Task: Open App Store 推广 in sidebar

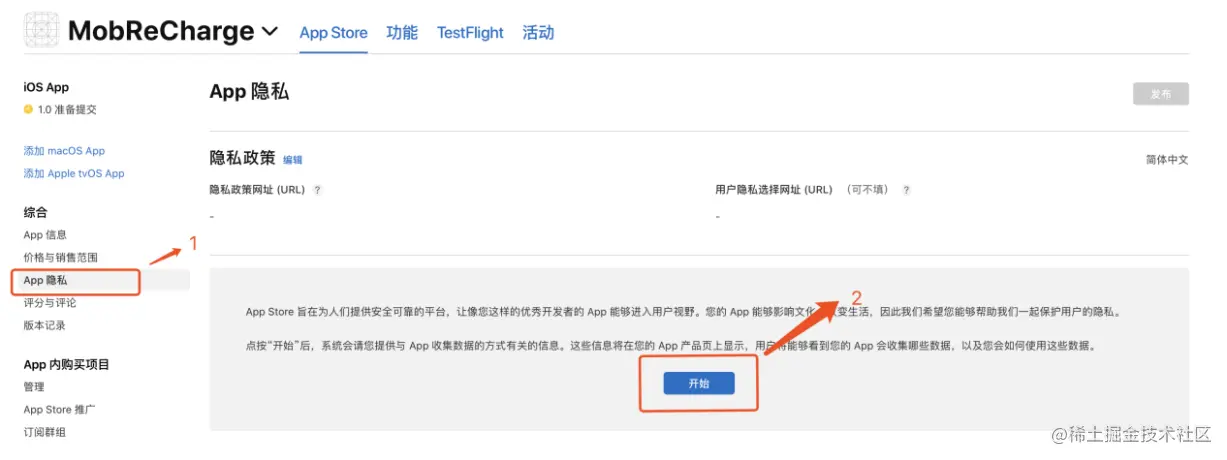Action: pos(60,410)
